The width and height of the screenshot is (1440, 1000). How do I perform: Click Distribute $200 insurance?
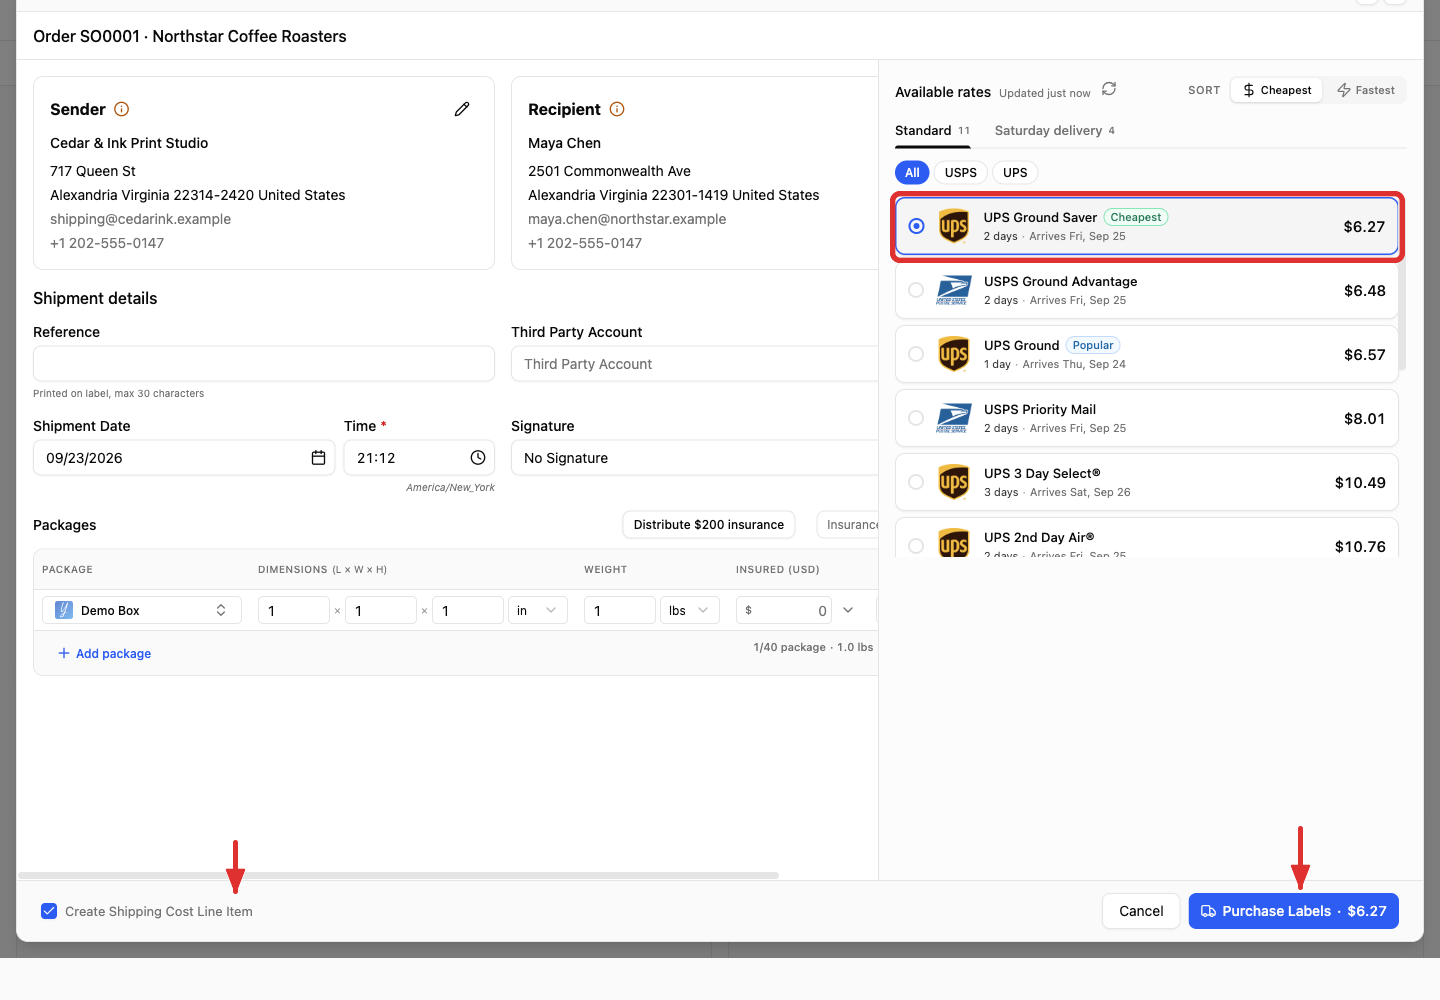709,525
